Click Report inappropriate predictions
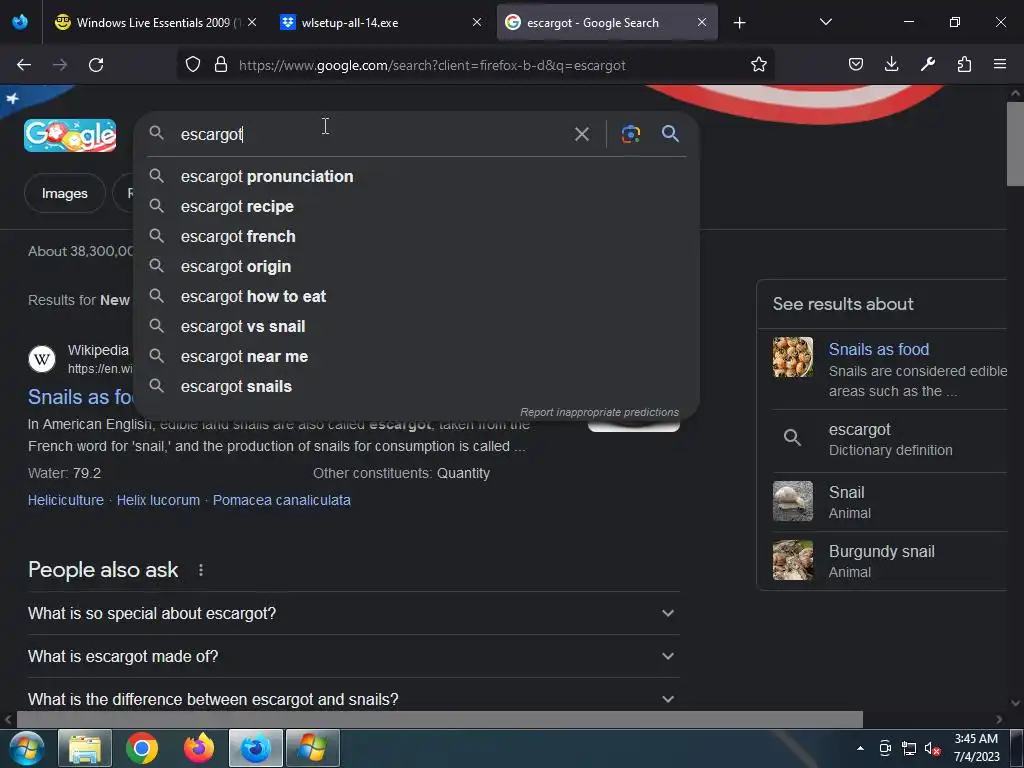 (599, 413)
